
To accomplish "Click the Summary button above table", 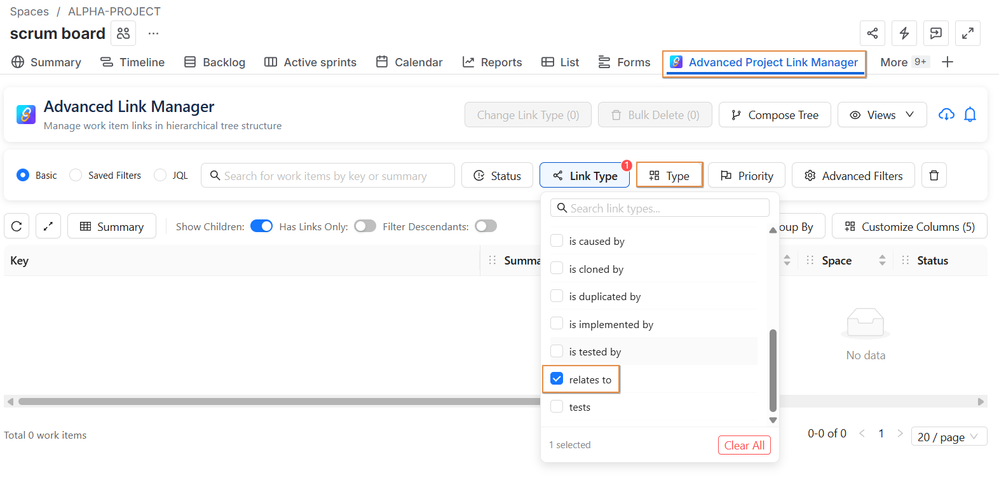I will [x=111, y=226].
